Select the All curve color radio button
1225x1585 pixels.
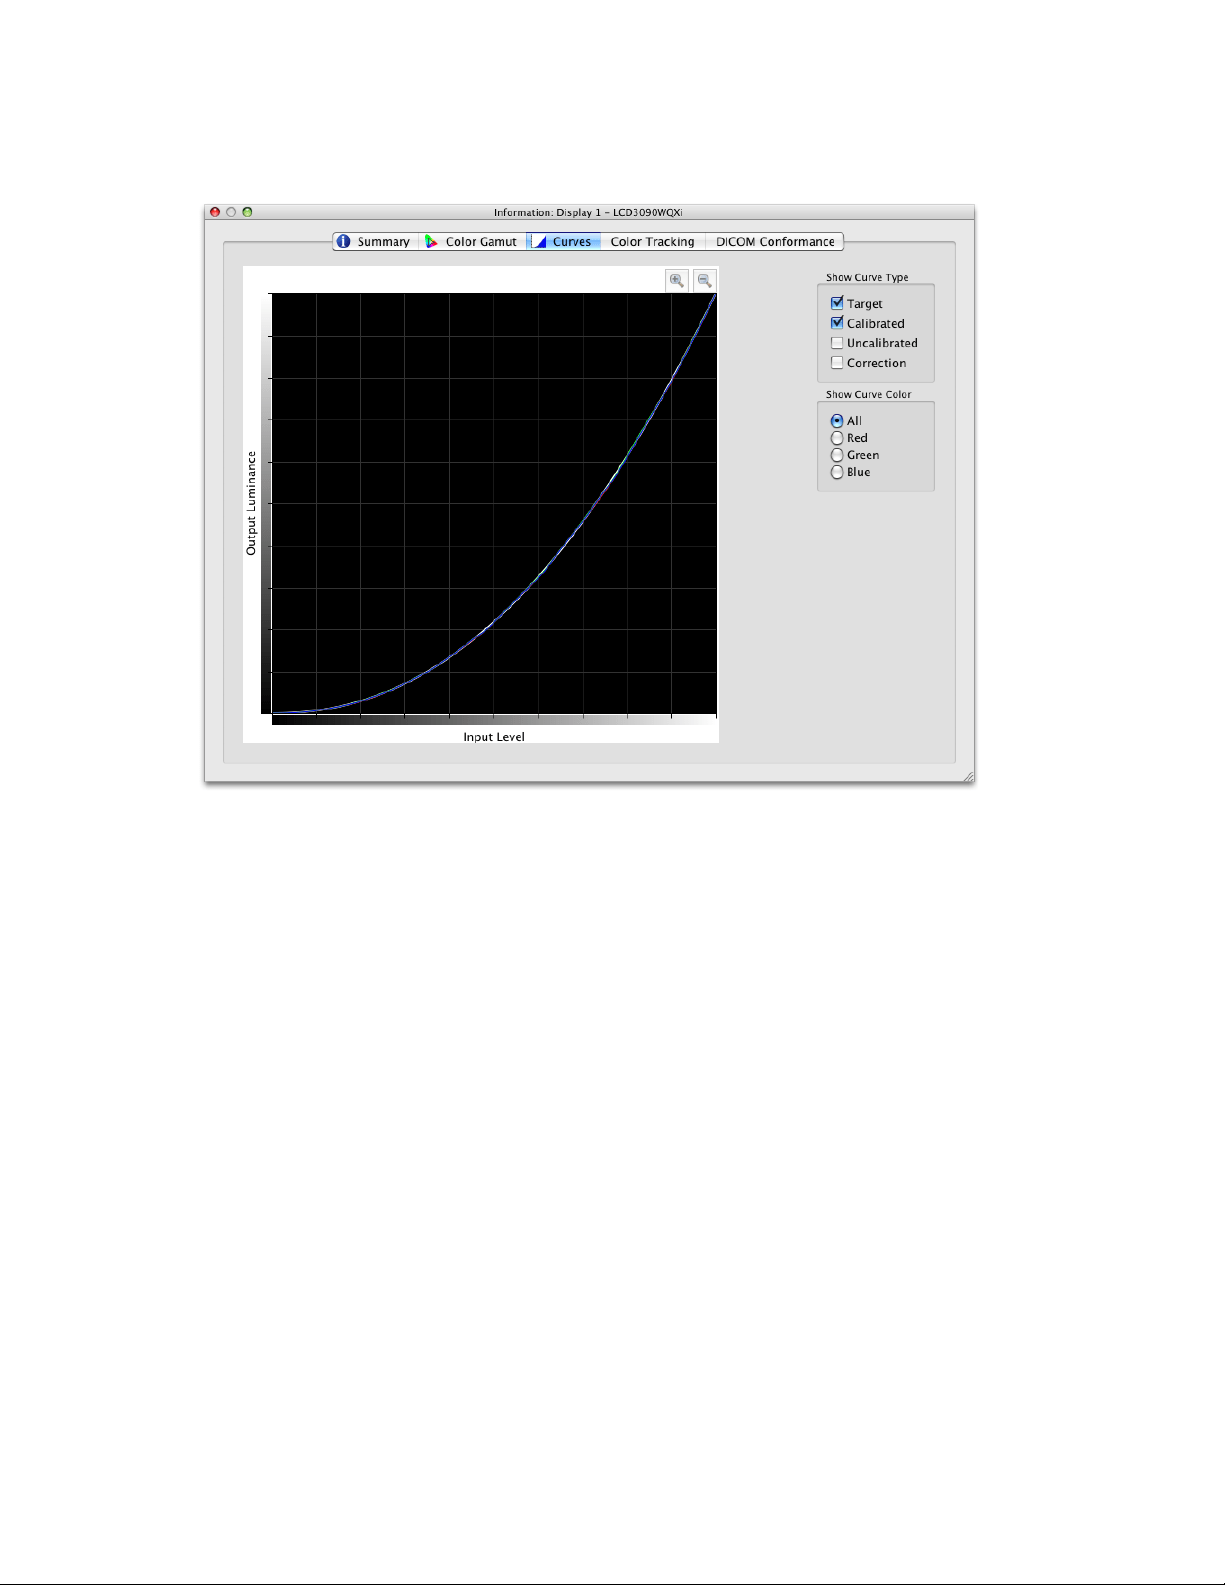(837, 421)
